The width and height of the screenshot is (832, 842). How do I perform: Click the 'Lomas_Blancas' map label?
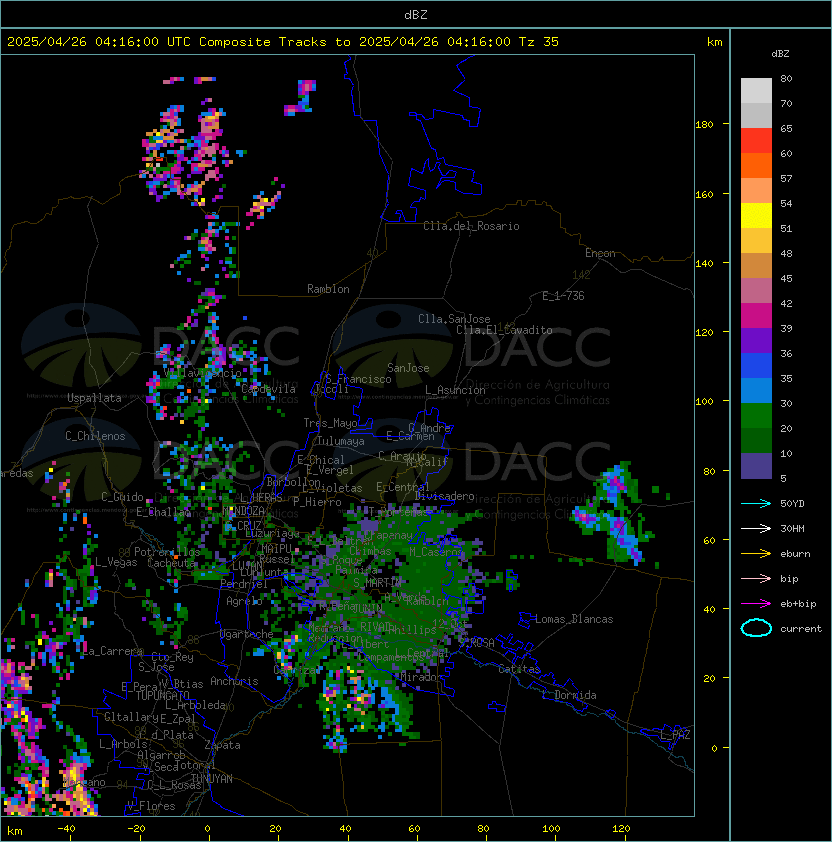574,619
